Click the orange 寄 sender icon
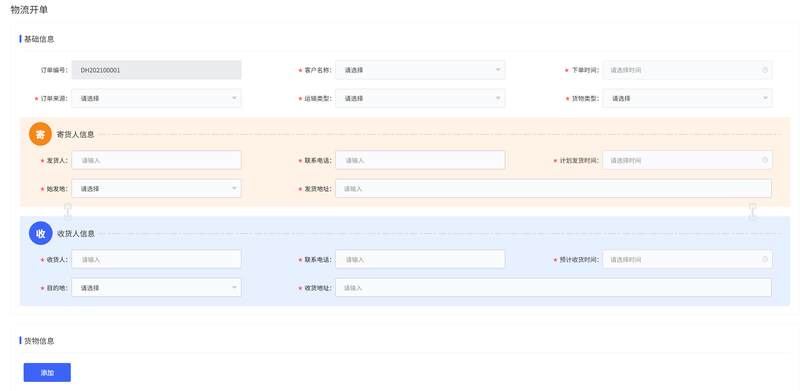800x391 pixels. pyautogui.click(x=40, y=134)
